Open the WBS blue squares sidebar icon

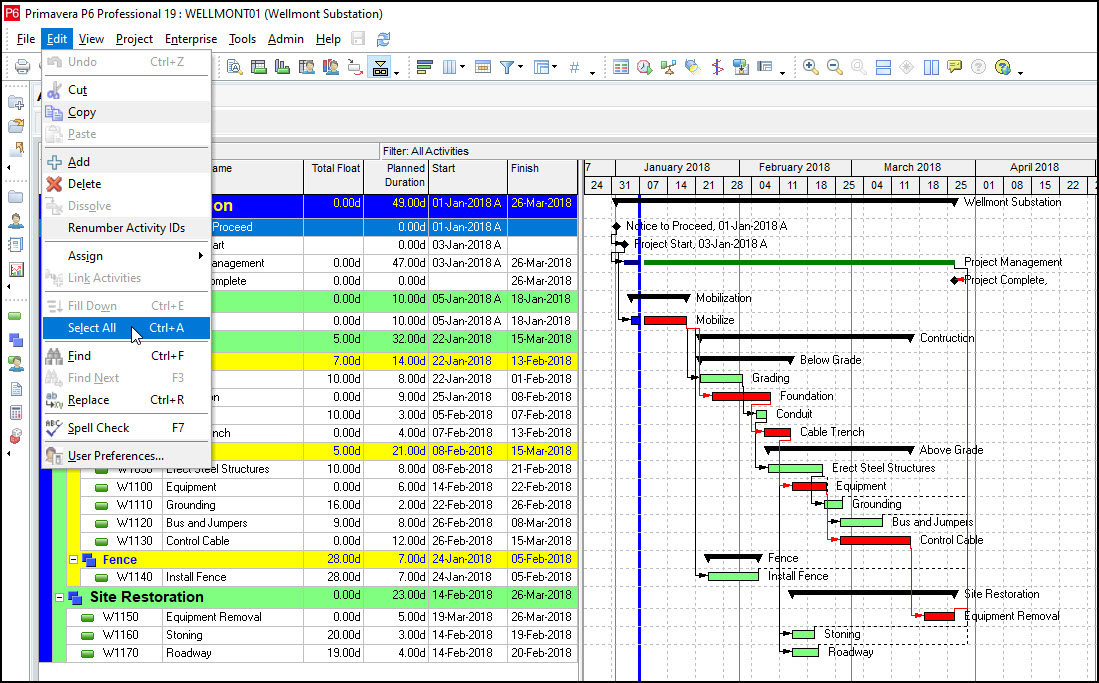tap(15, 340)
